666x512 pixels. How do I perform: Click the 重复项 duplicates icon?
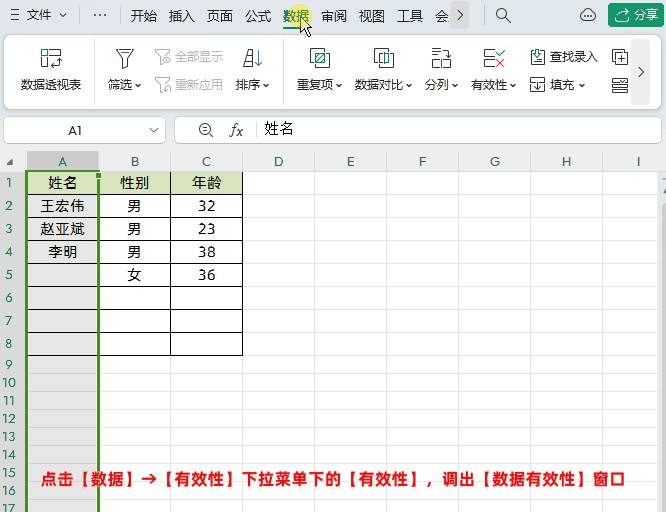click(319, 58)
